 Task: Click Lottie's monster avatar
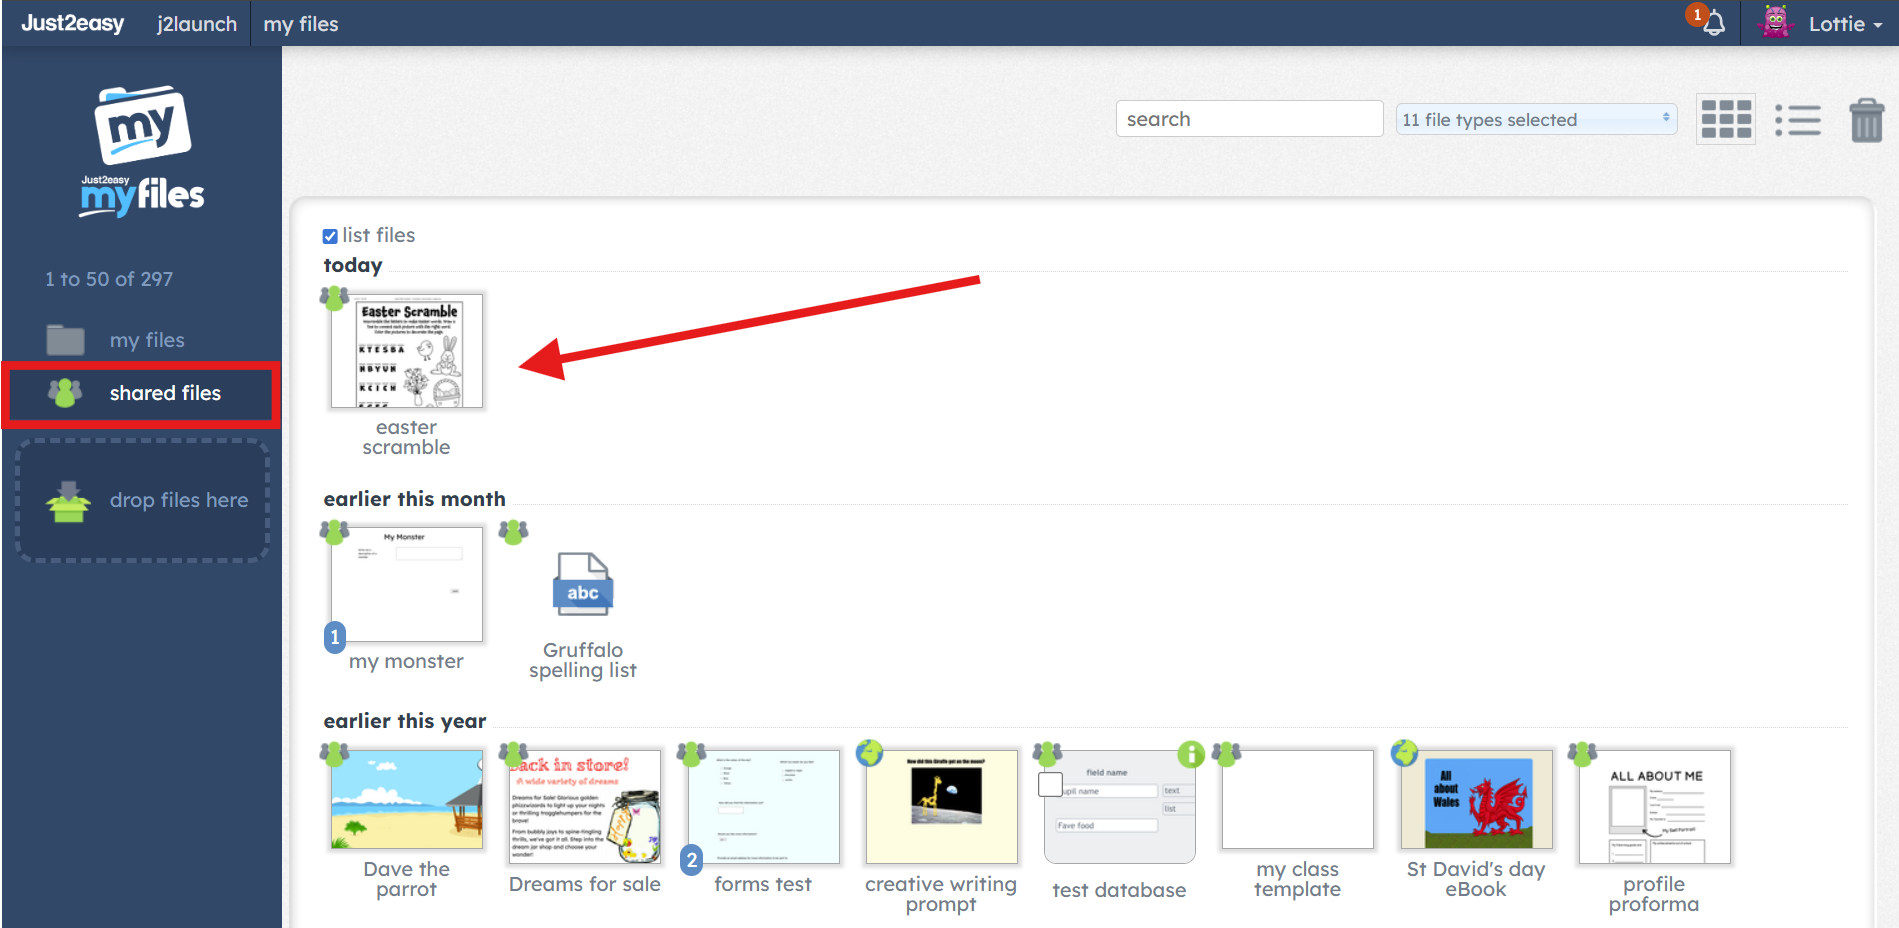(1776, 22)
